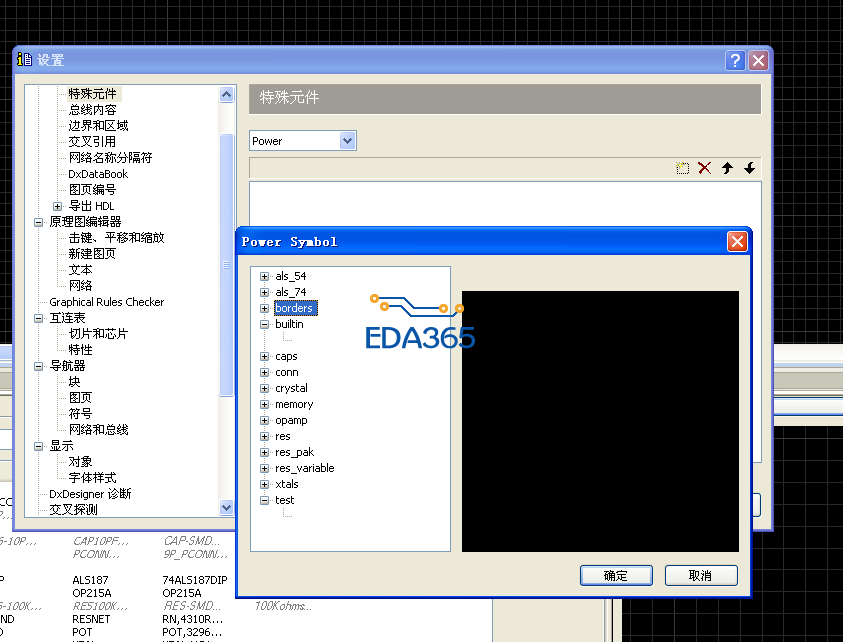Collapse the 导航器 settings node

38,366
